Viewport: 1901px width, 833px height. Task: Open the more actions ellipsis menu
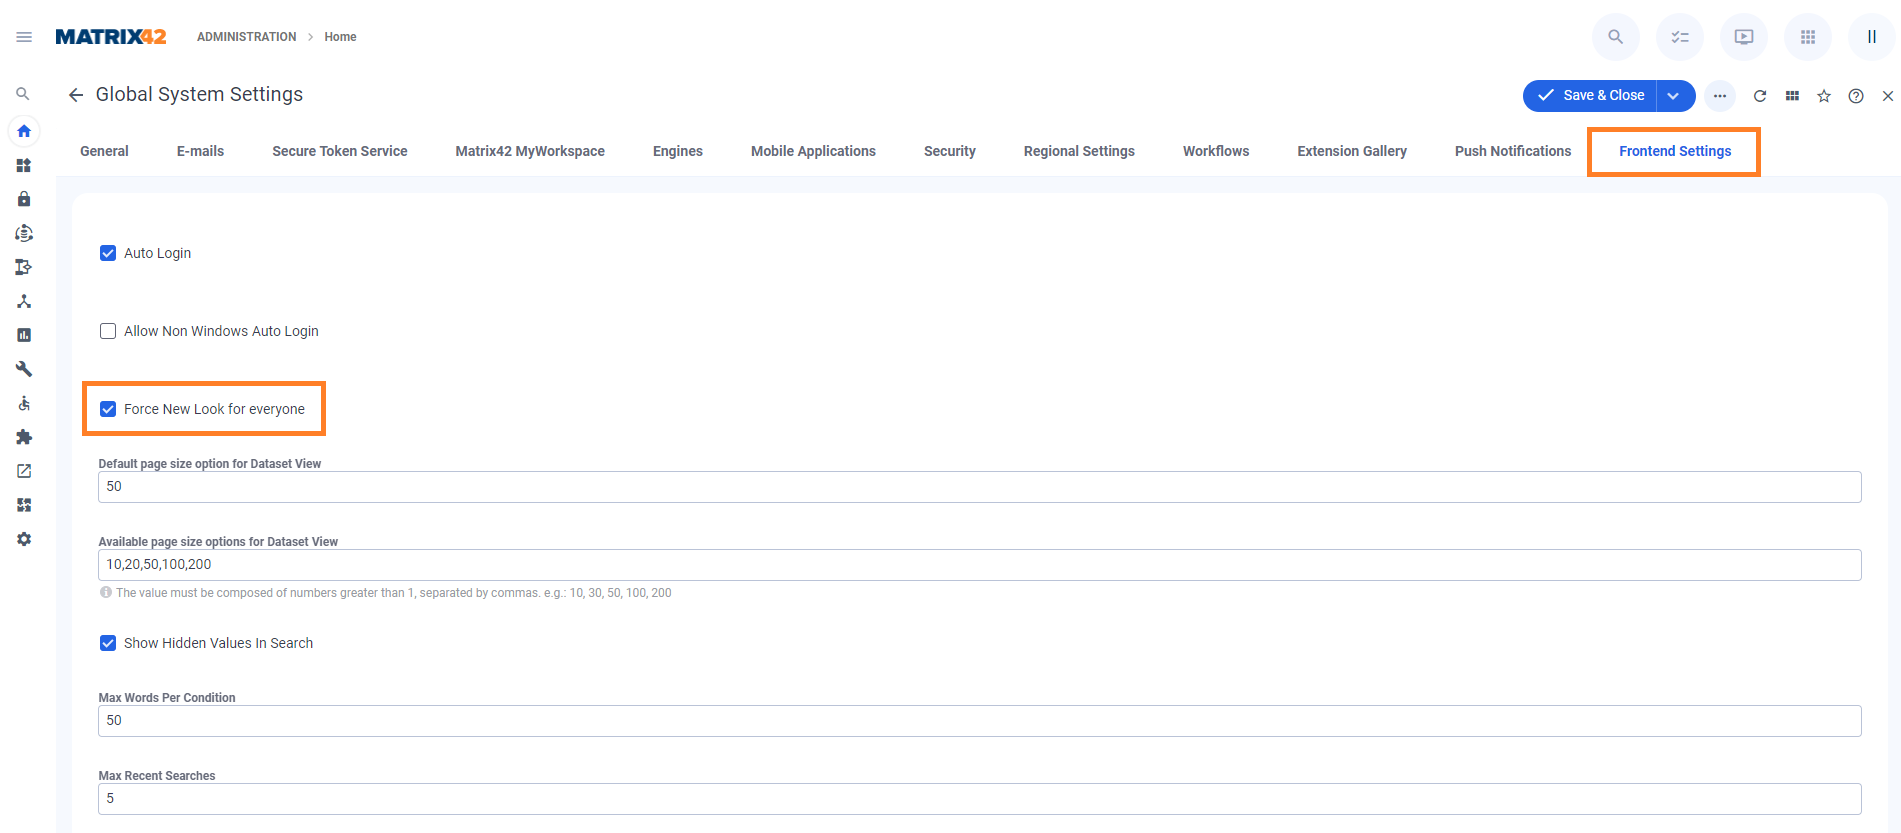pos(1720,96)
